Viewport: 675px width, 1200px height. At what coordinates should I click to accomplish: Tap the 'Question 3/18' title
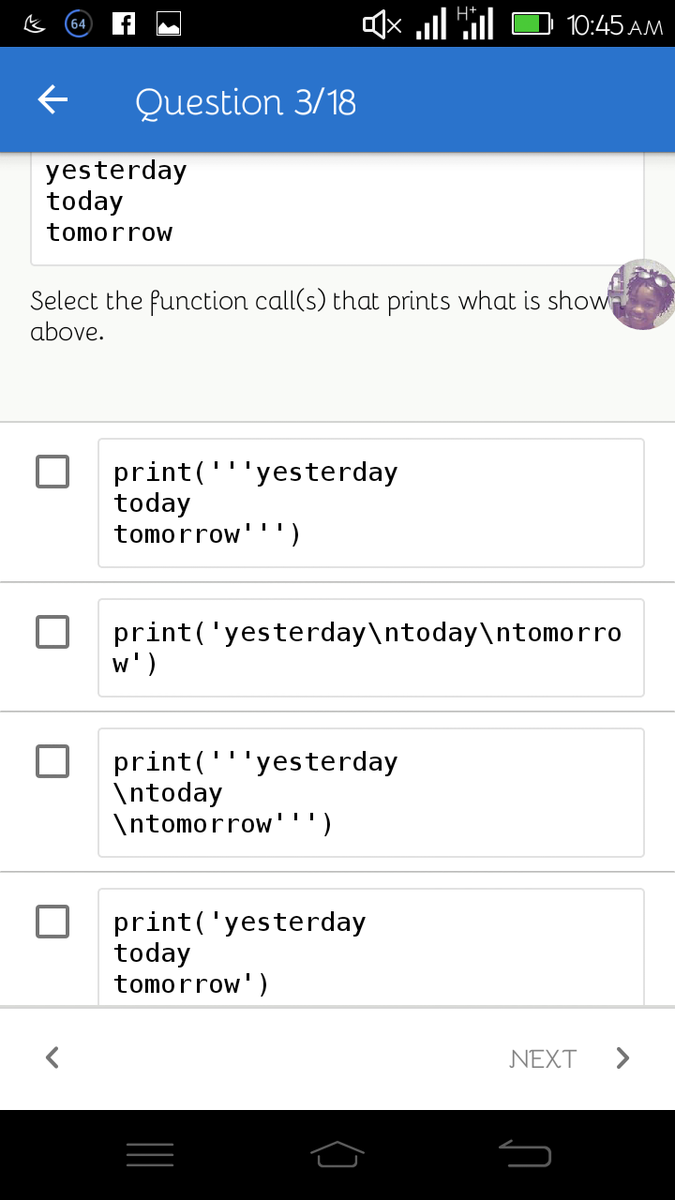pos(245,102)
